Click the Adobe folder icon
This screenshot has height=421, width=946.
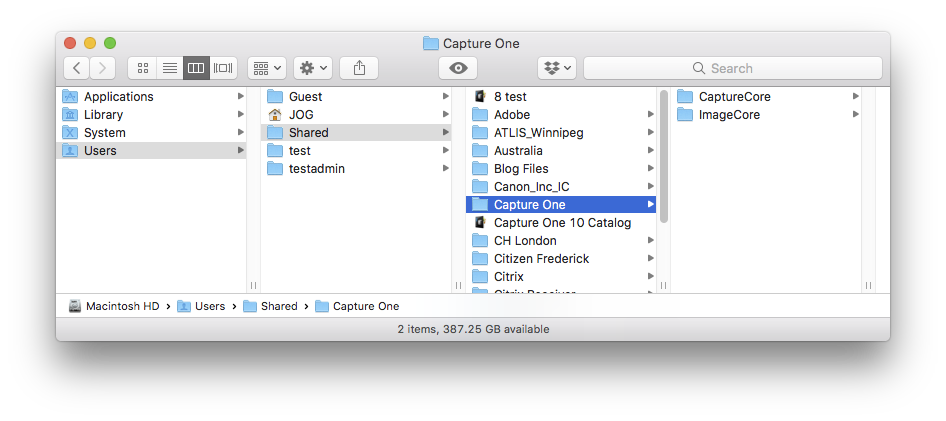[480, 115]
